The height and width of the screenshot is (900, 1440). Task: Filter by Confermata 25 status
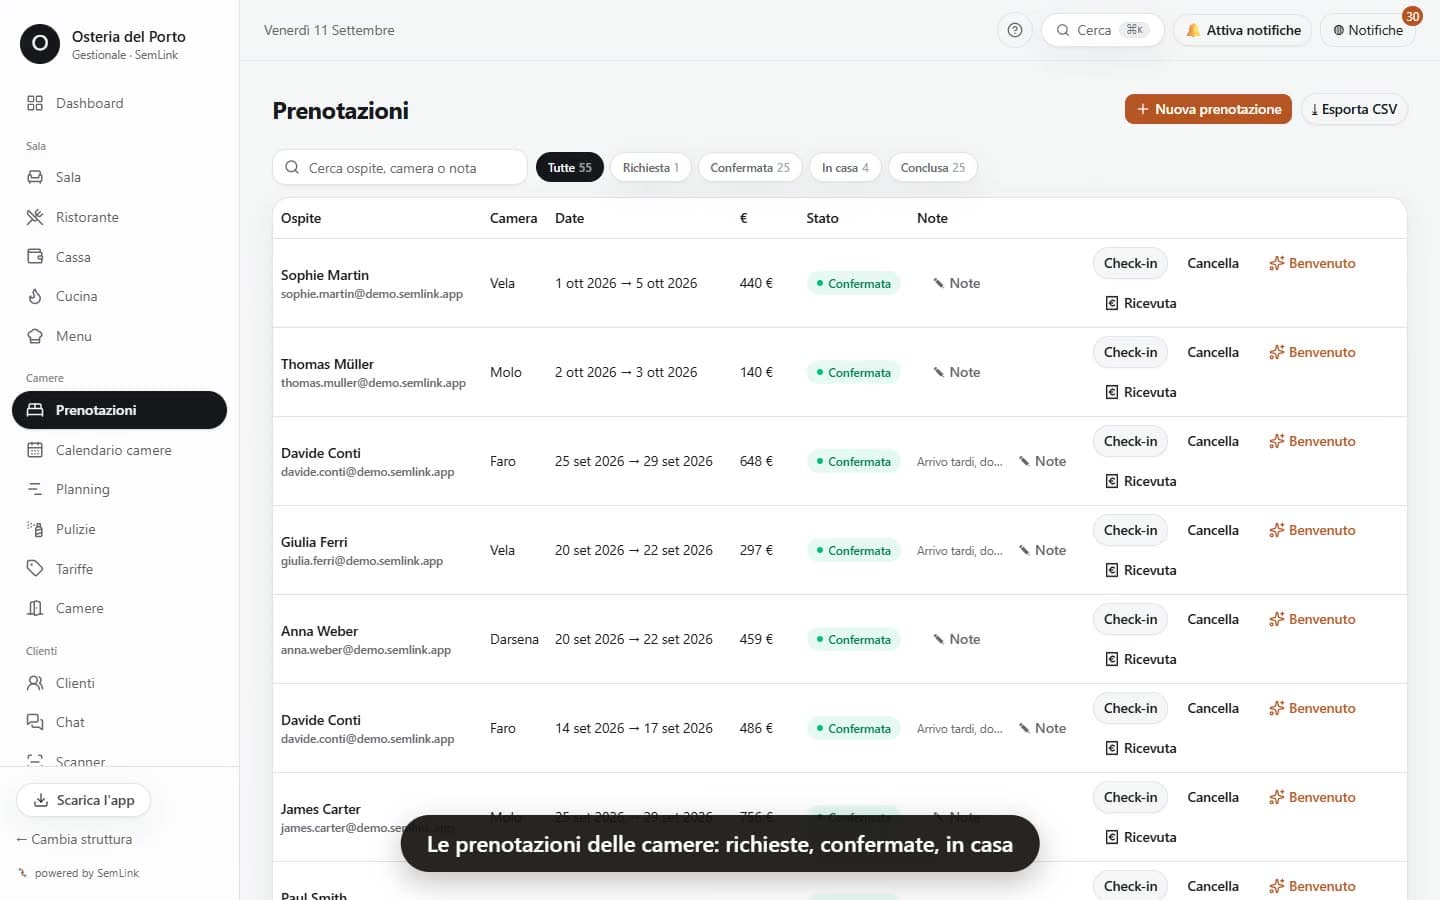pyautogui.click(x=750, y=167)
